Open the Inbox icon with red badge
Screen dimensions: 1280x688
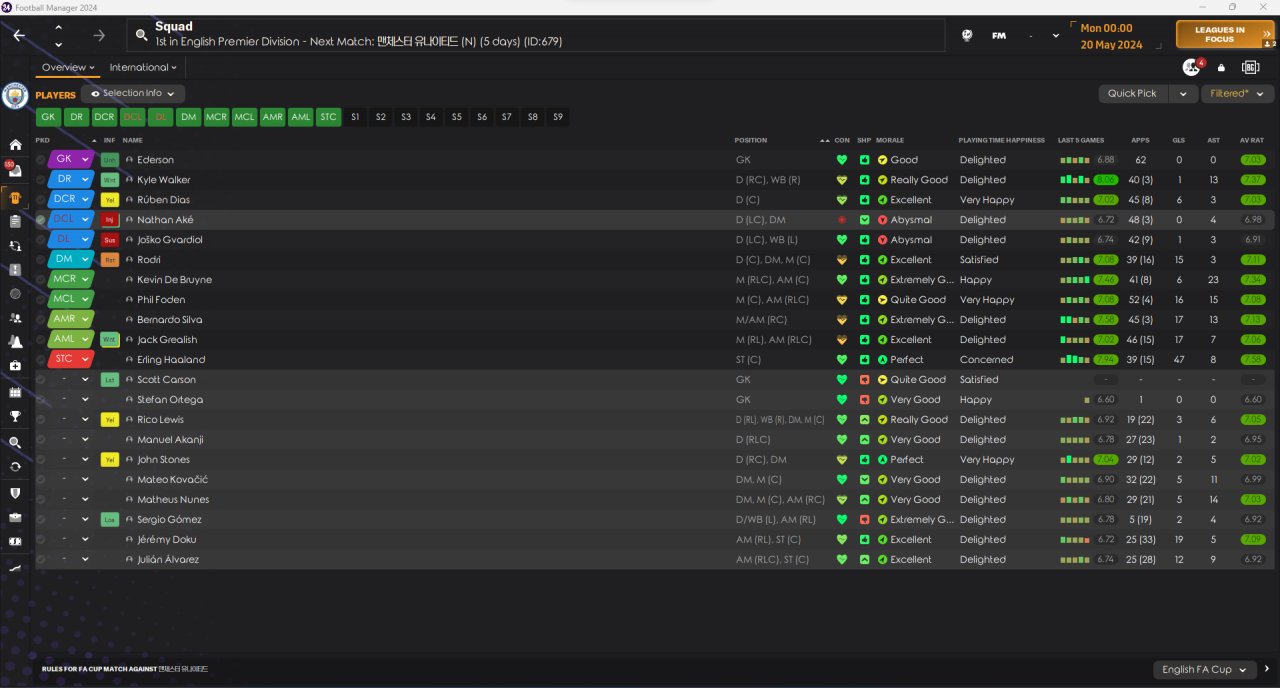coord(15,170)
